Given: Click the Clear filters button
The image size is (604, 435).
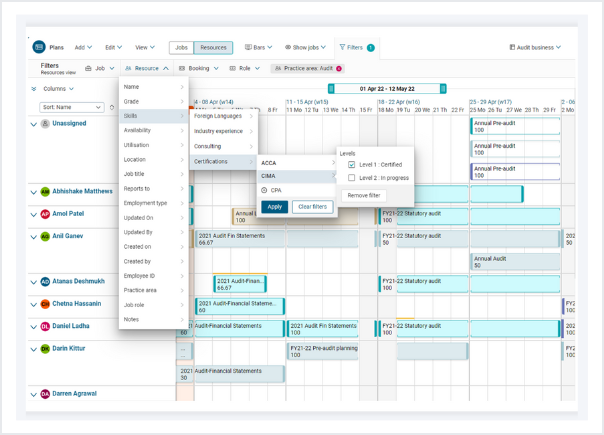Looking at the screenshot, I should click(x=312, y=207).
